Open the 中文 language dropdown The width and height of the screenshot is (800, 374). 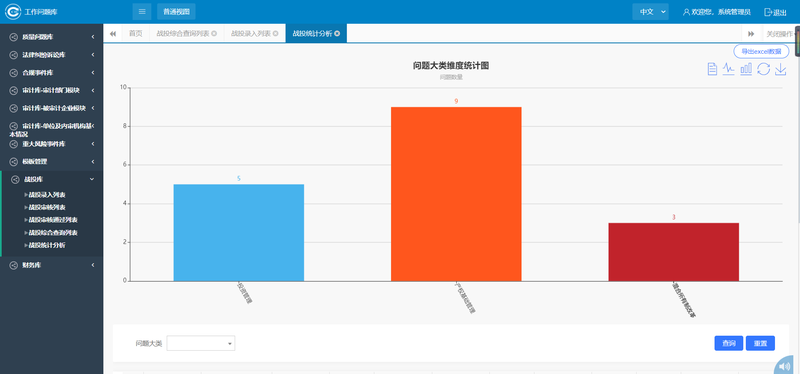(x=650, y=11)
